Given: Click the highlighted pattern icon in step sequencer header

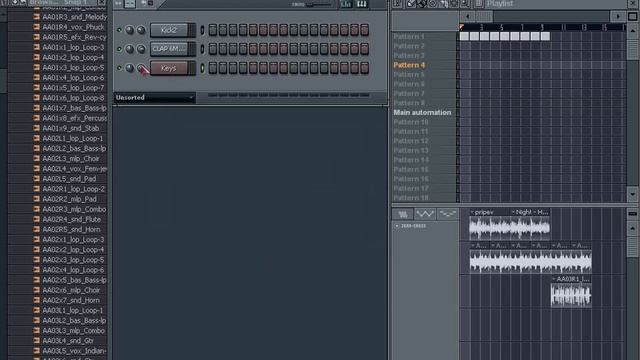Looking at the screenshot, I should 129,4.
